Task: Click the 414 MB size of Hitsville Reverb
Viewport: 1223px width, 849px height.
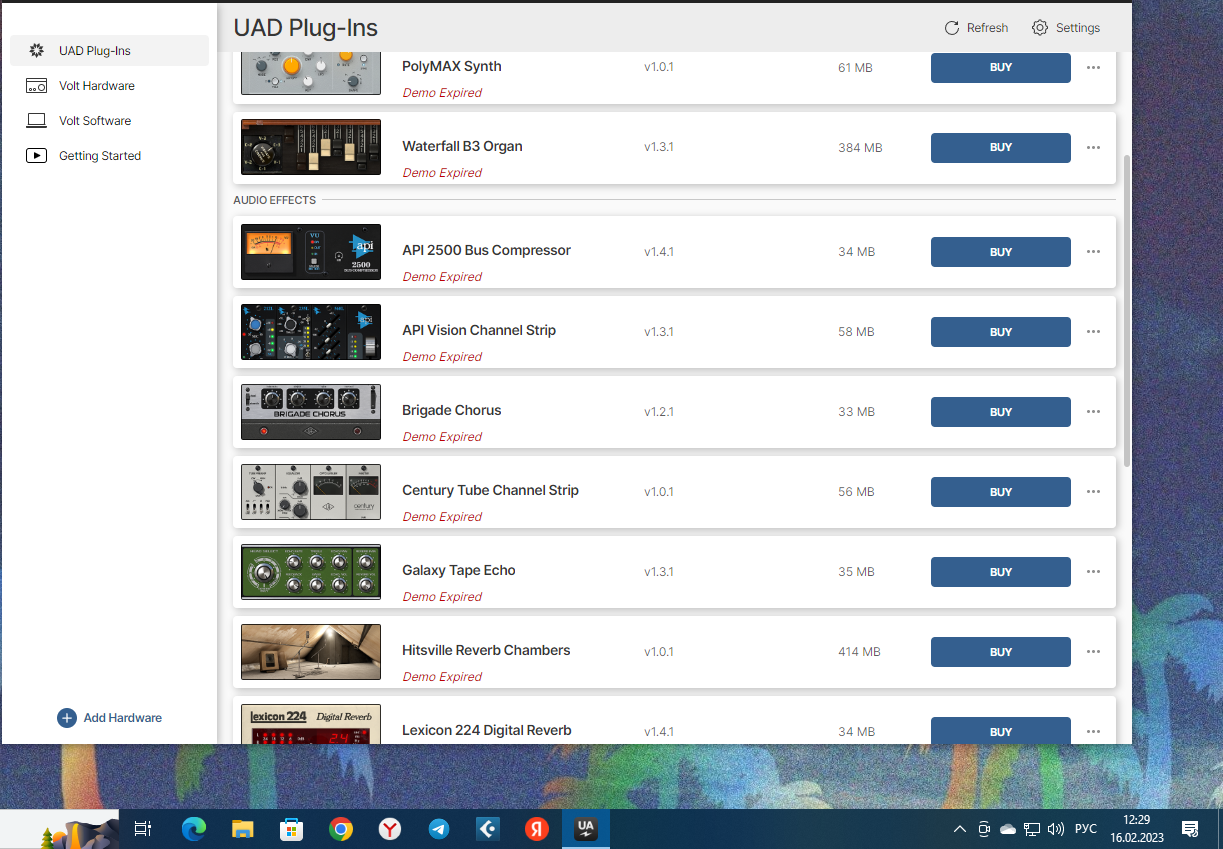Action: [859, 652]
